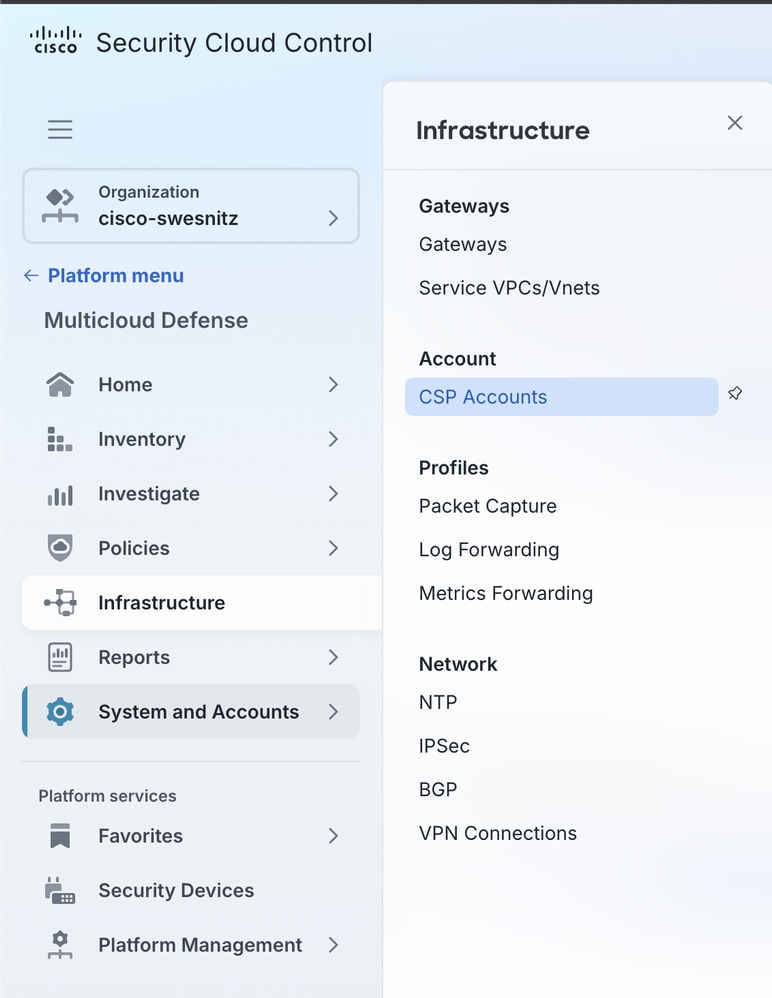Open VPN Connections
The width and height of the screenshot is (772, 998).
click(x=498, y=833)
